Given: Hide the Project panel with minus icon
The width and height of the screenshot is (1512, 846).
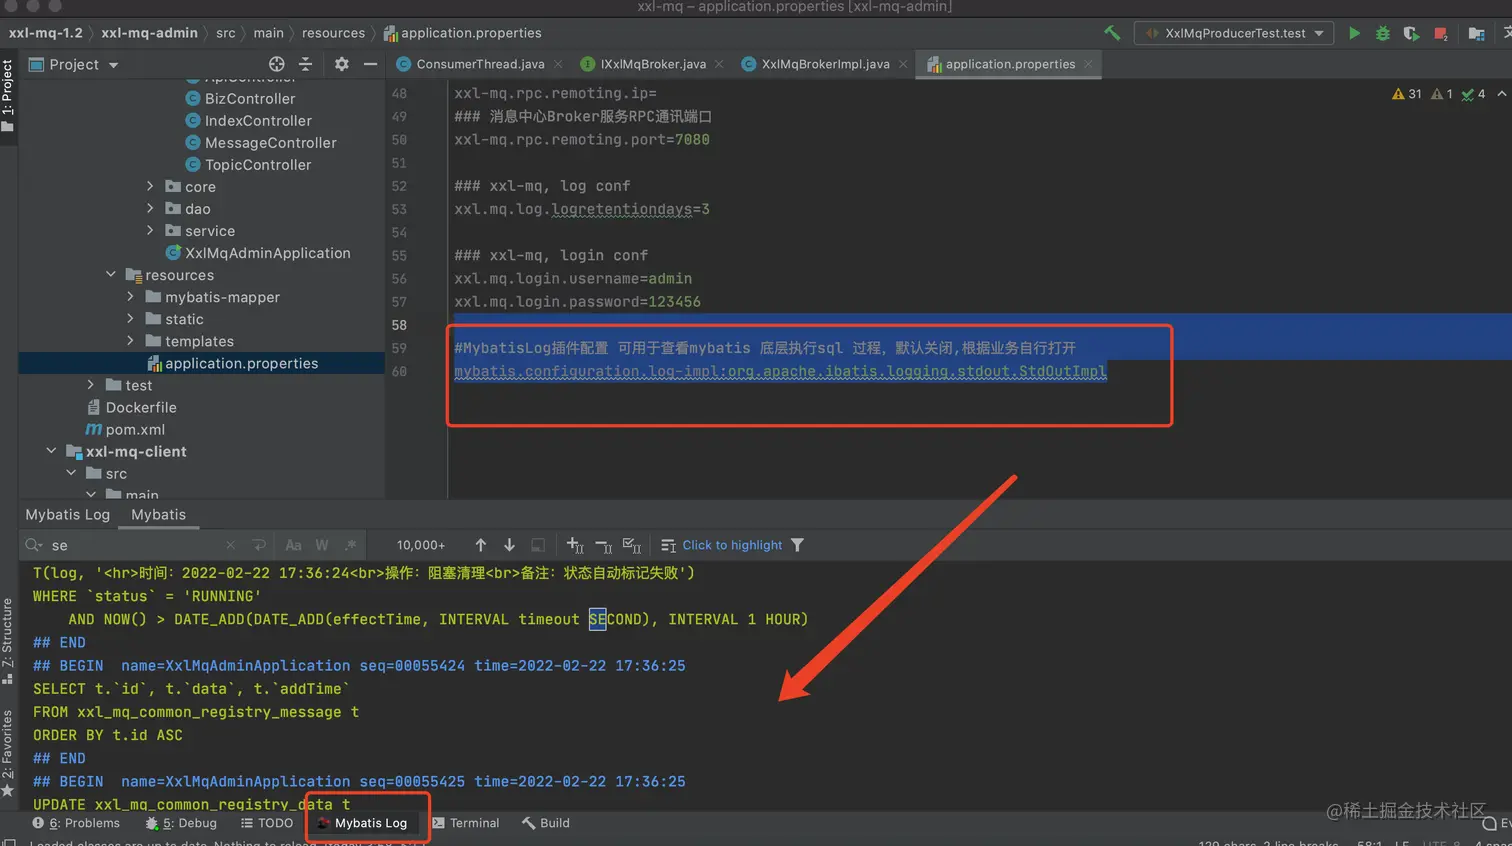Looking at the screenshot, I should [370, 64].
